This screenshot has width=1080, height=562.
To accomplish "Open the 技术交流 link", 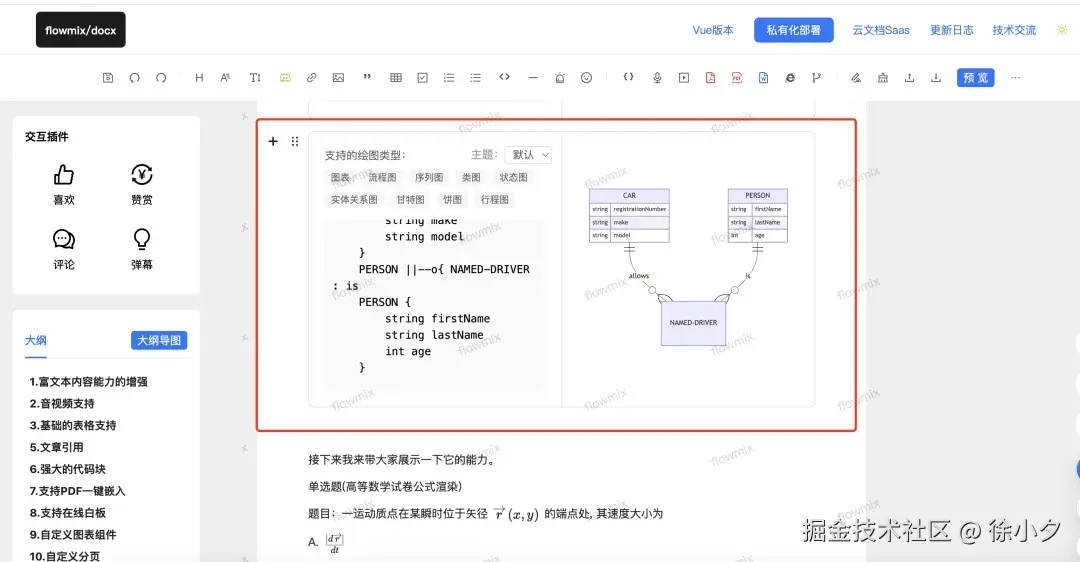I will [x=1014, y=30].
